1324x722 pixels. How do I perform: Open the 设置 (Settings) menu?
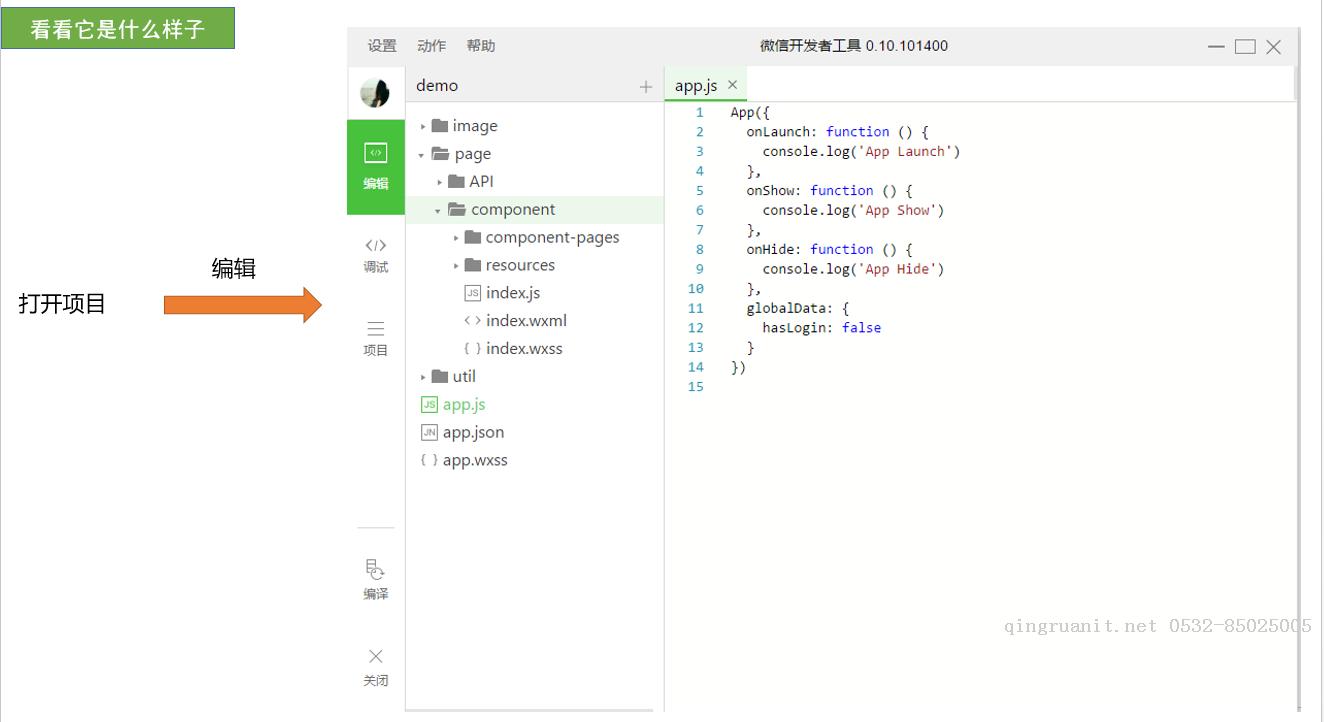click(x=382, y=46)
